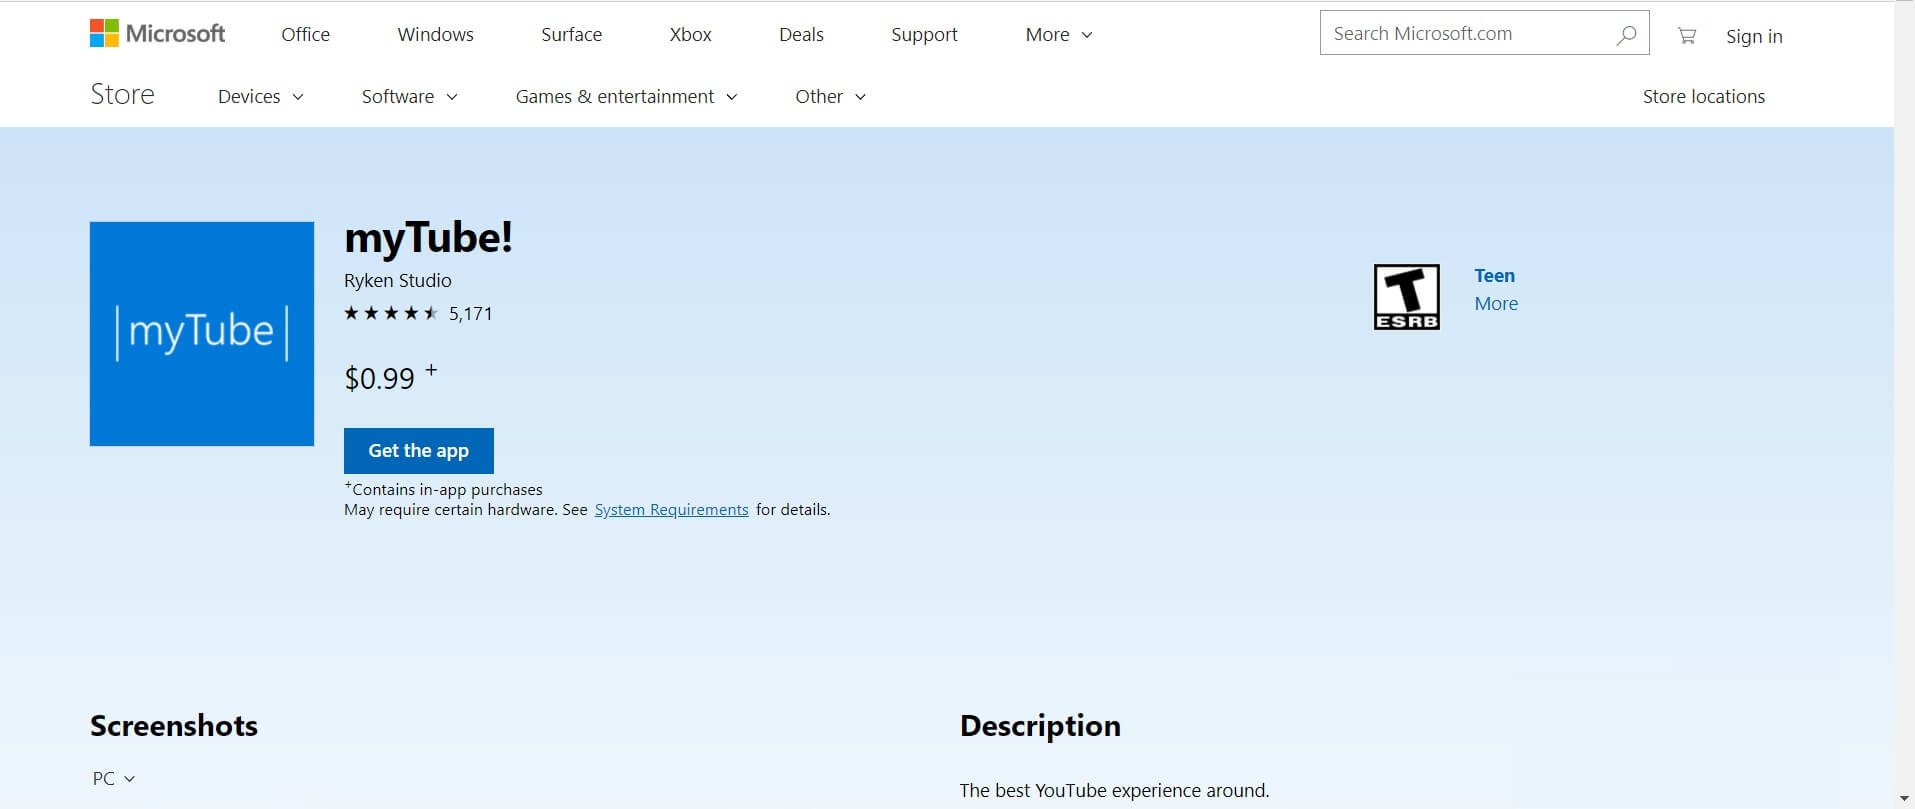Click the Description heading
This screenshot has height=809, width=1915.
pyautogui.click(x=1040, y=725)
